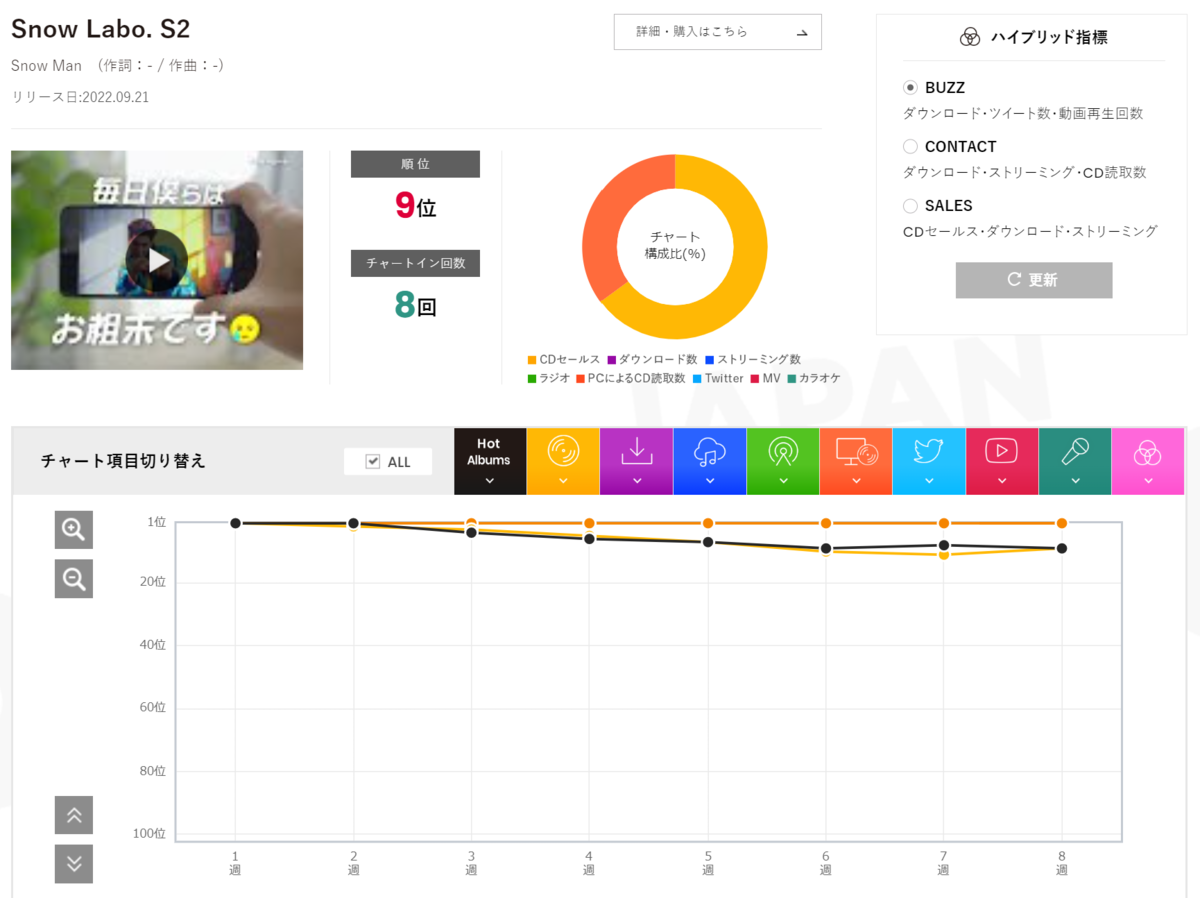This screenshot has width=1200, height=898.
Task: Toggle the red MV video icon
Action: click(1002, 461)
